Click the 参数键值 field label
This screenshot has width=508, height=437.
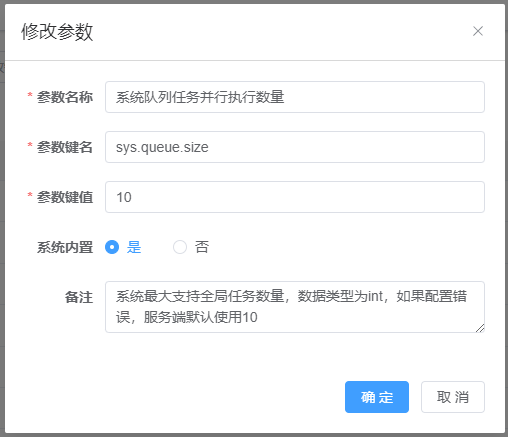coord(65,197)
